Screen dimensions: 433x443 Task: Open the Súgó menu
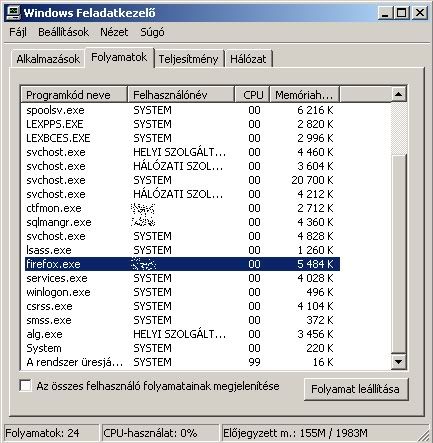coord(152,32)
